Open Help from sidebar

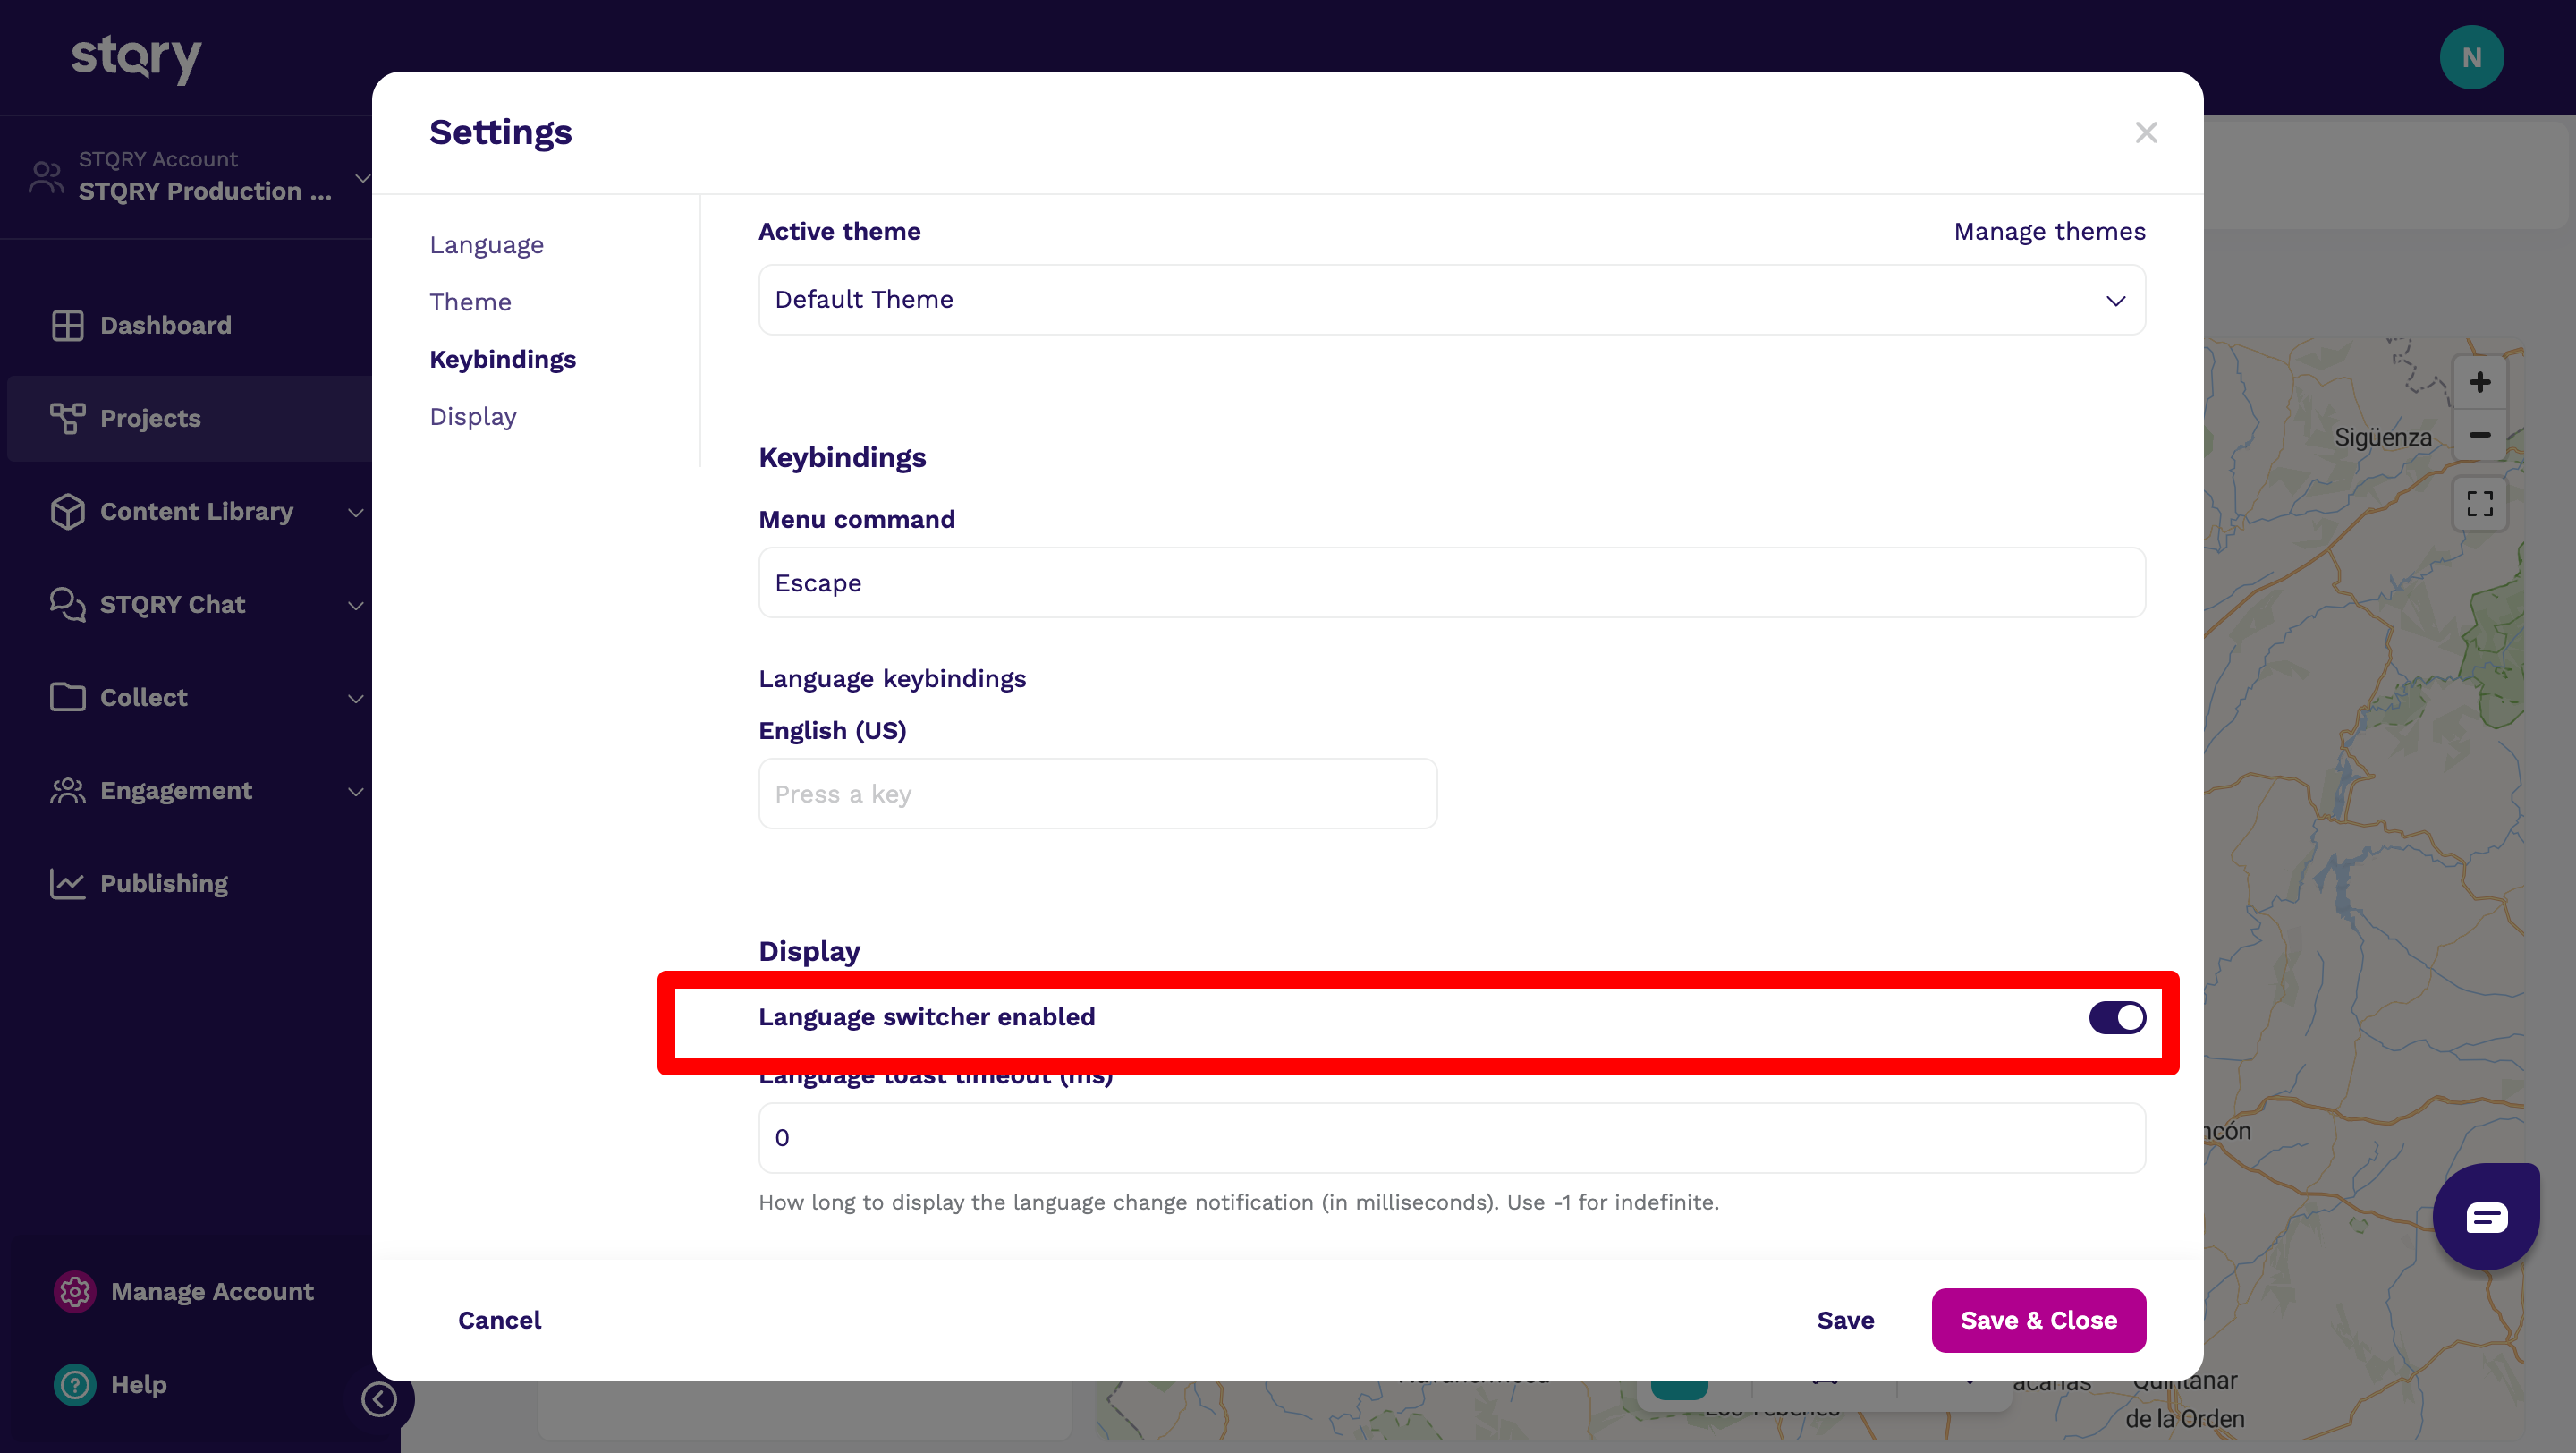tap(138, 1385)
